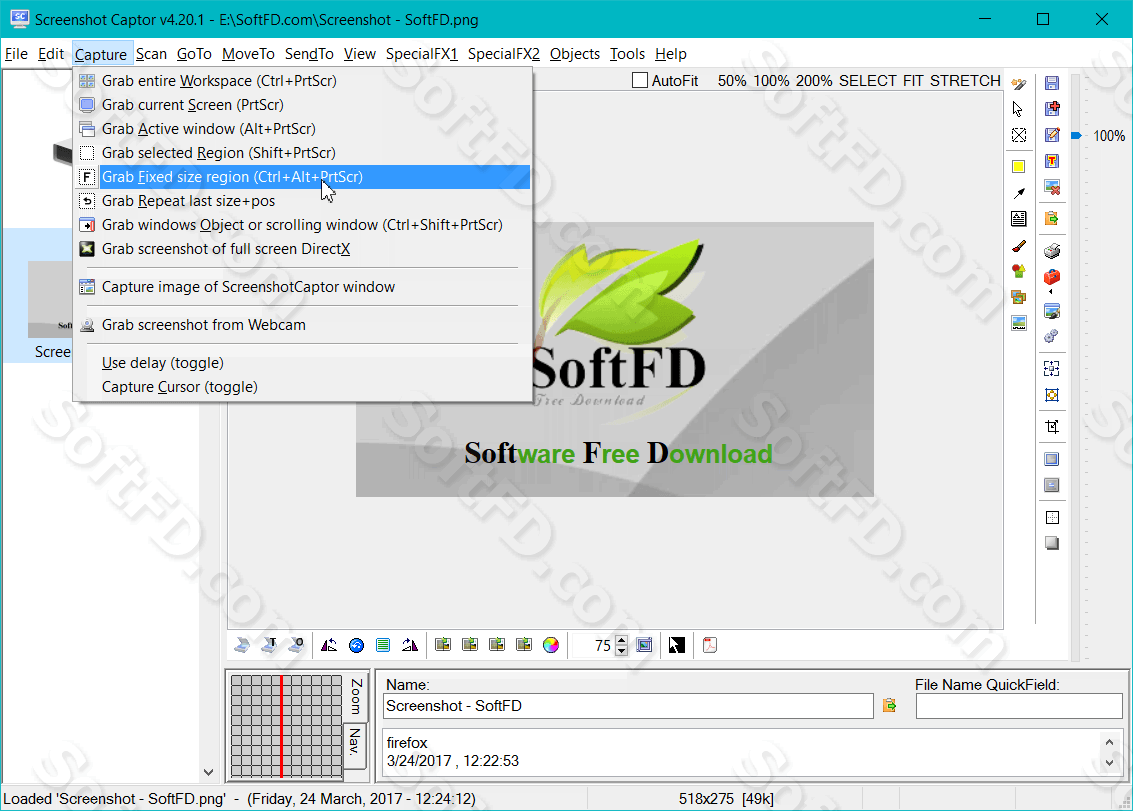The image size is (1133, 811).
Task: Click the blue floppy save icon
Action: point(1052,83)
